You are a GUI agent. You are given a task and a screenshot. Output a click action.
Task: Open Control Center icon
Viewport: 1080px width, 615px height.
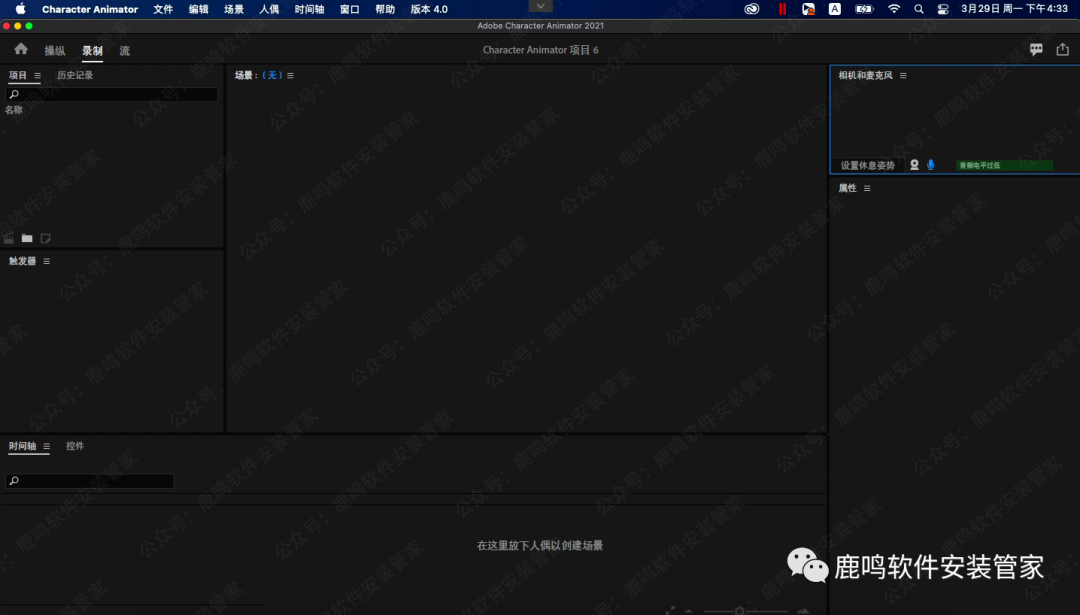click(x=943, y=9)
